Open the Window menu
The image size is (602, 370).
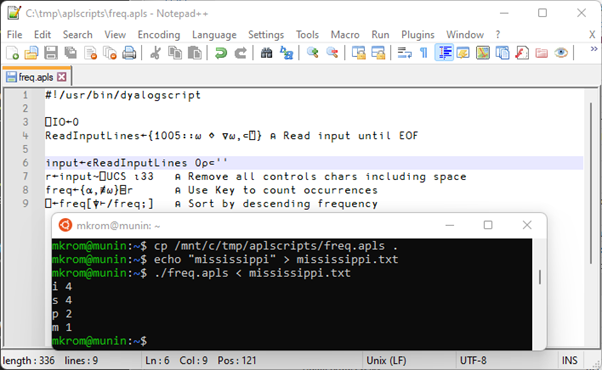(465, 35)
